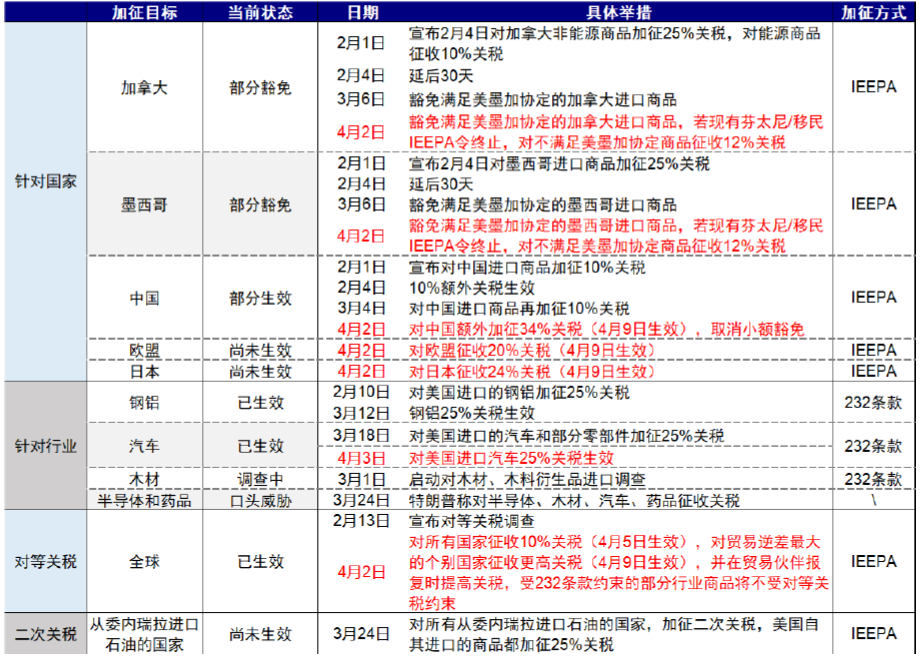The width and height of the screenshot is (921, 660).
Task: Click 232条款 in the 汽车 row
Action: pos(873,446)
